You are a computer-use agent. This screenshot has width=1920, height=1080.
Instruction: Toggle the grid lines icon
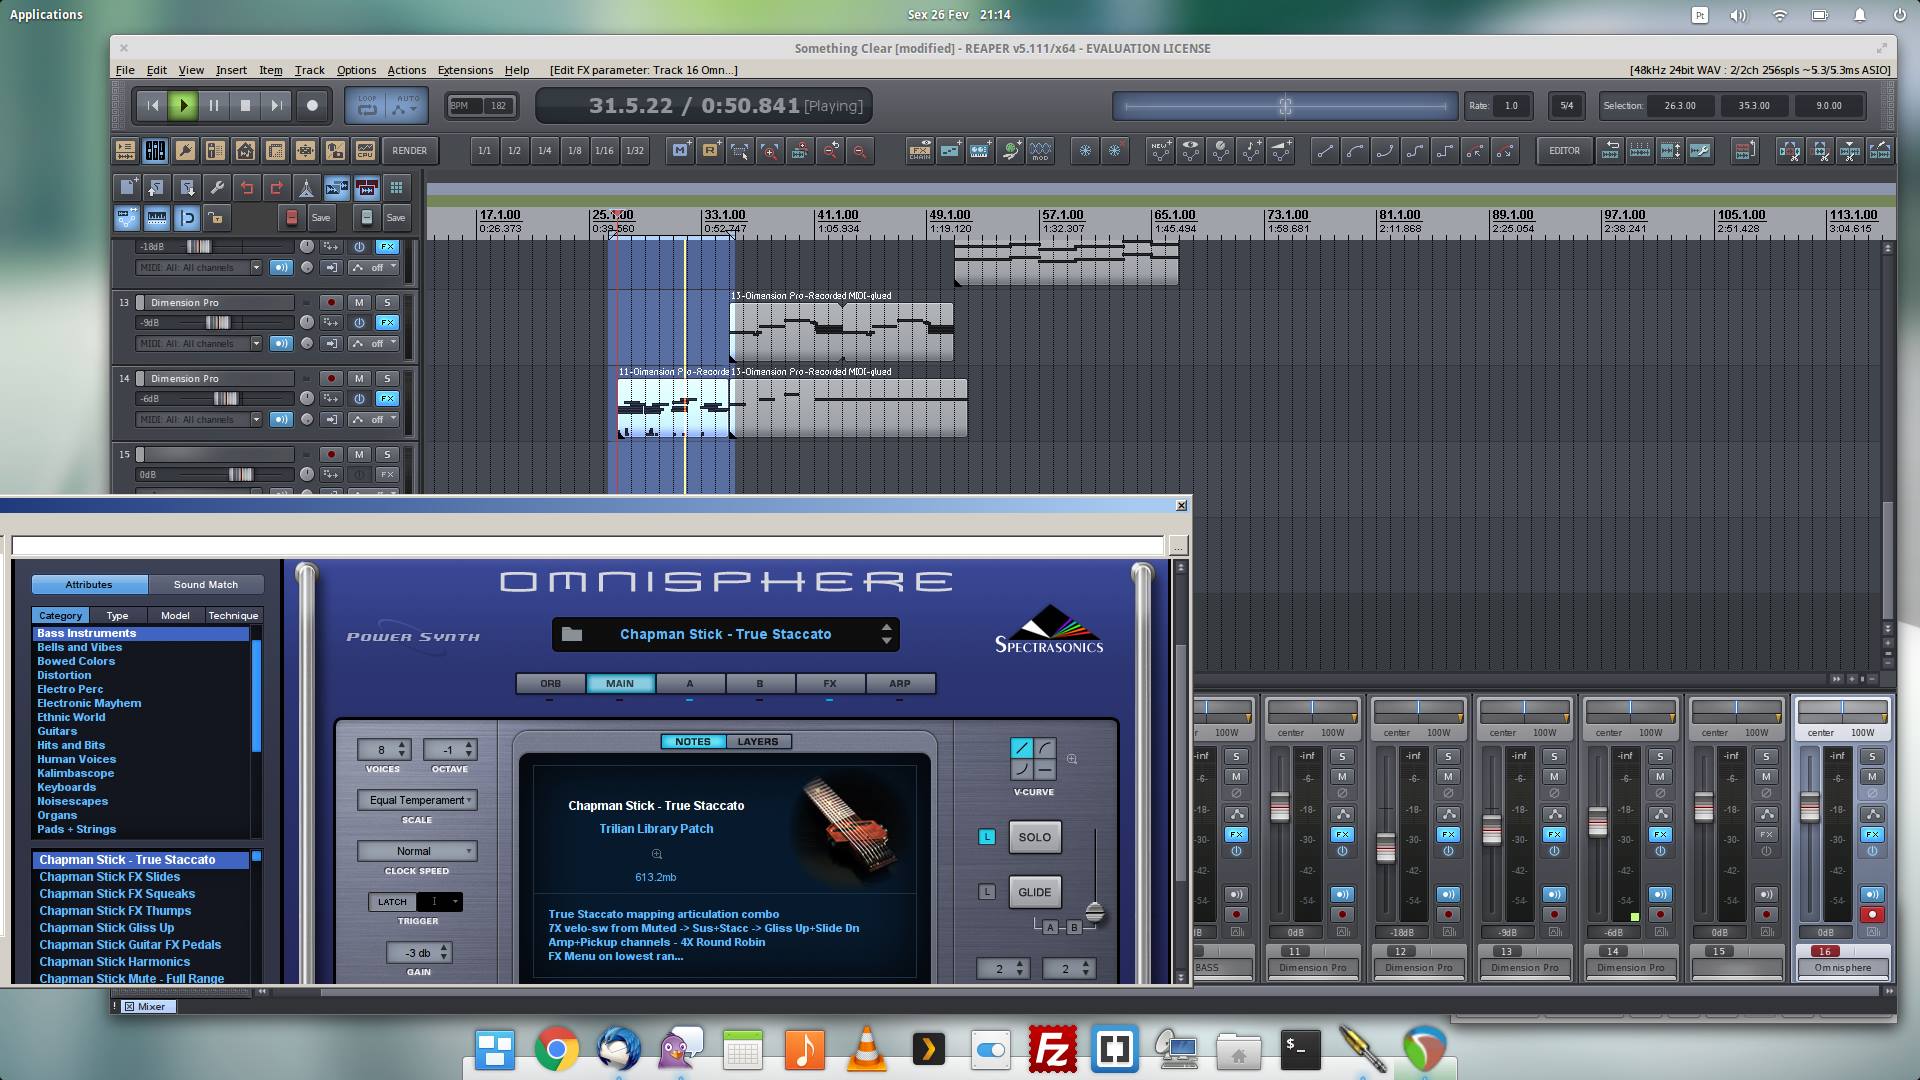pos(397,188)
